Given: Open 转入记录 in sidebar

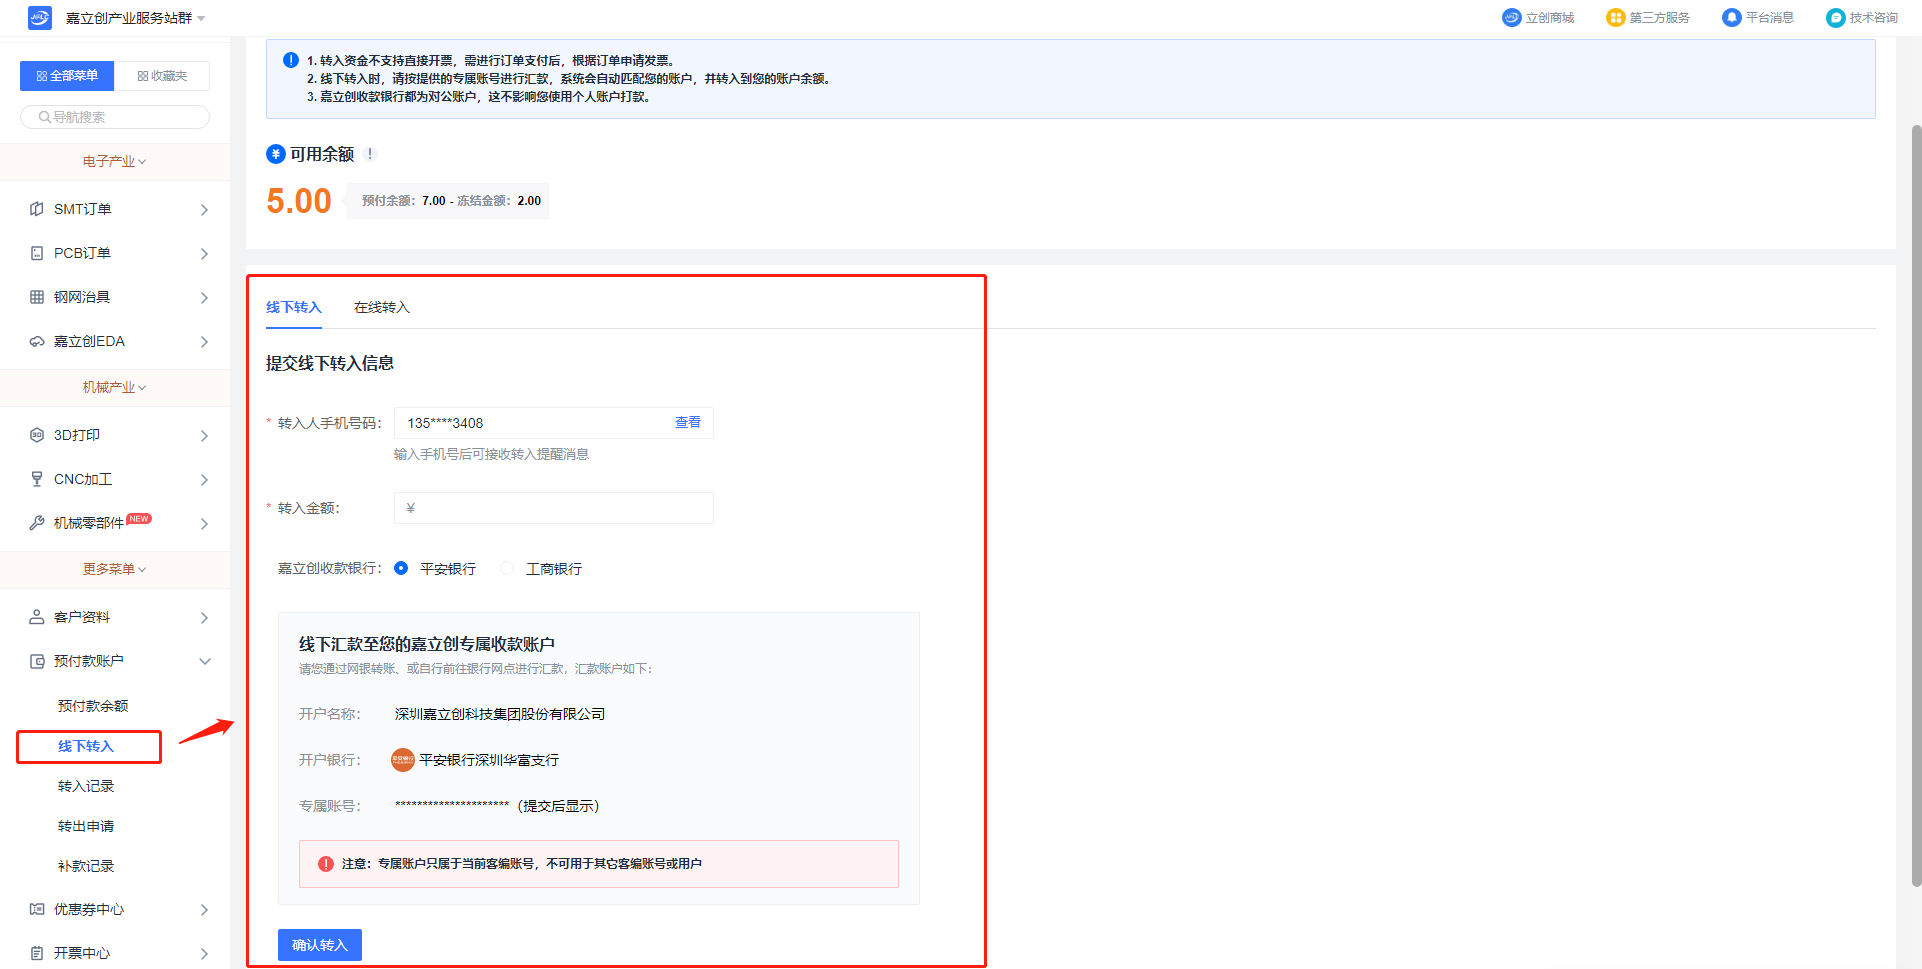Looking at the screenshot, I should 86,786.
